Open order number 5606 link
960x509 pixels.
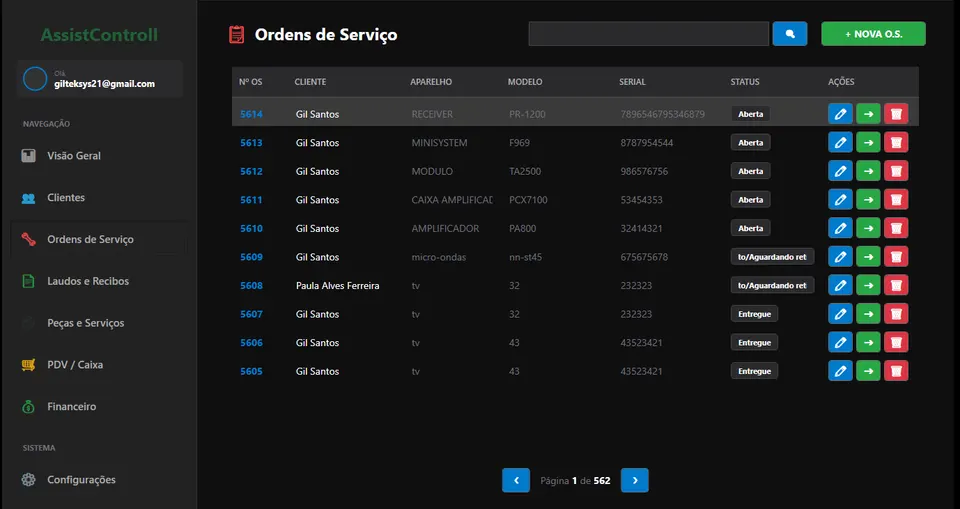coord(251,342)
